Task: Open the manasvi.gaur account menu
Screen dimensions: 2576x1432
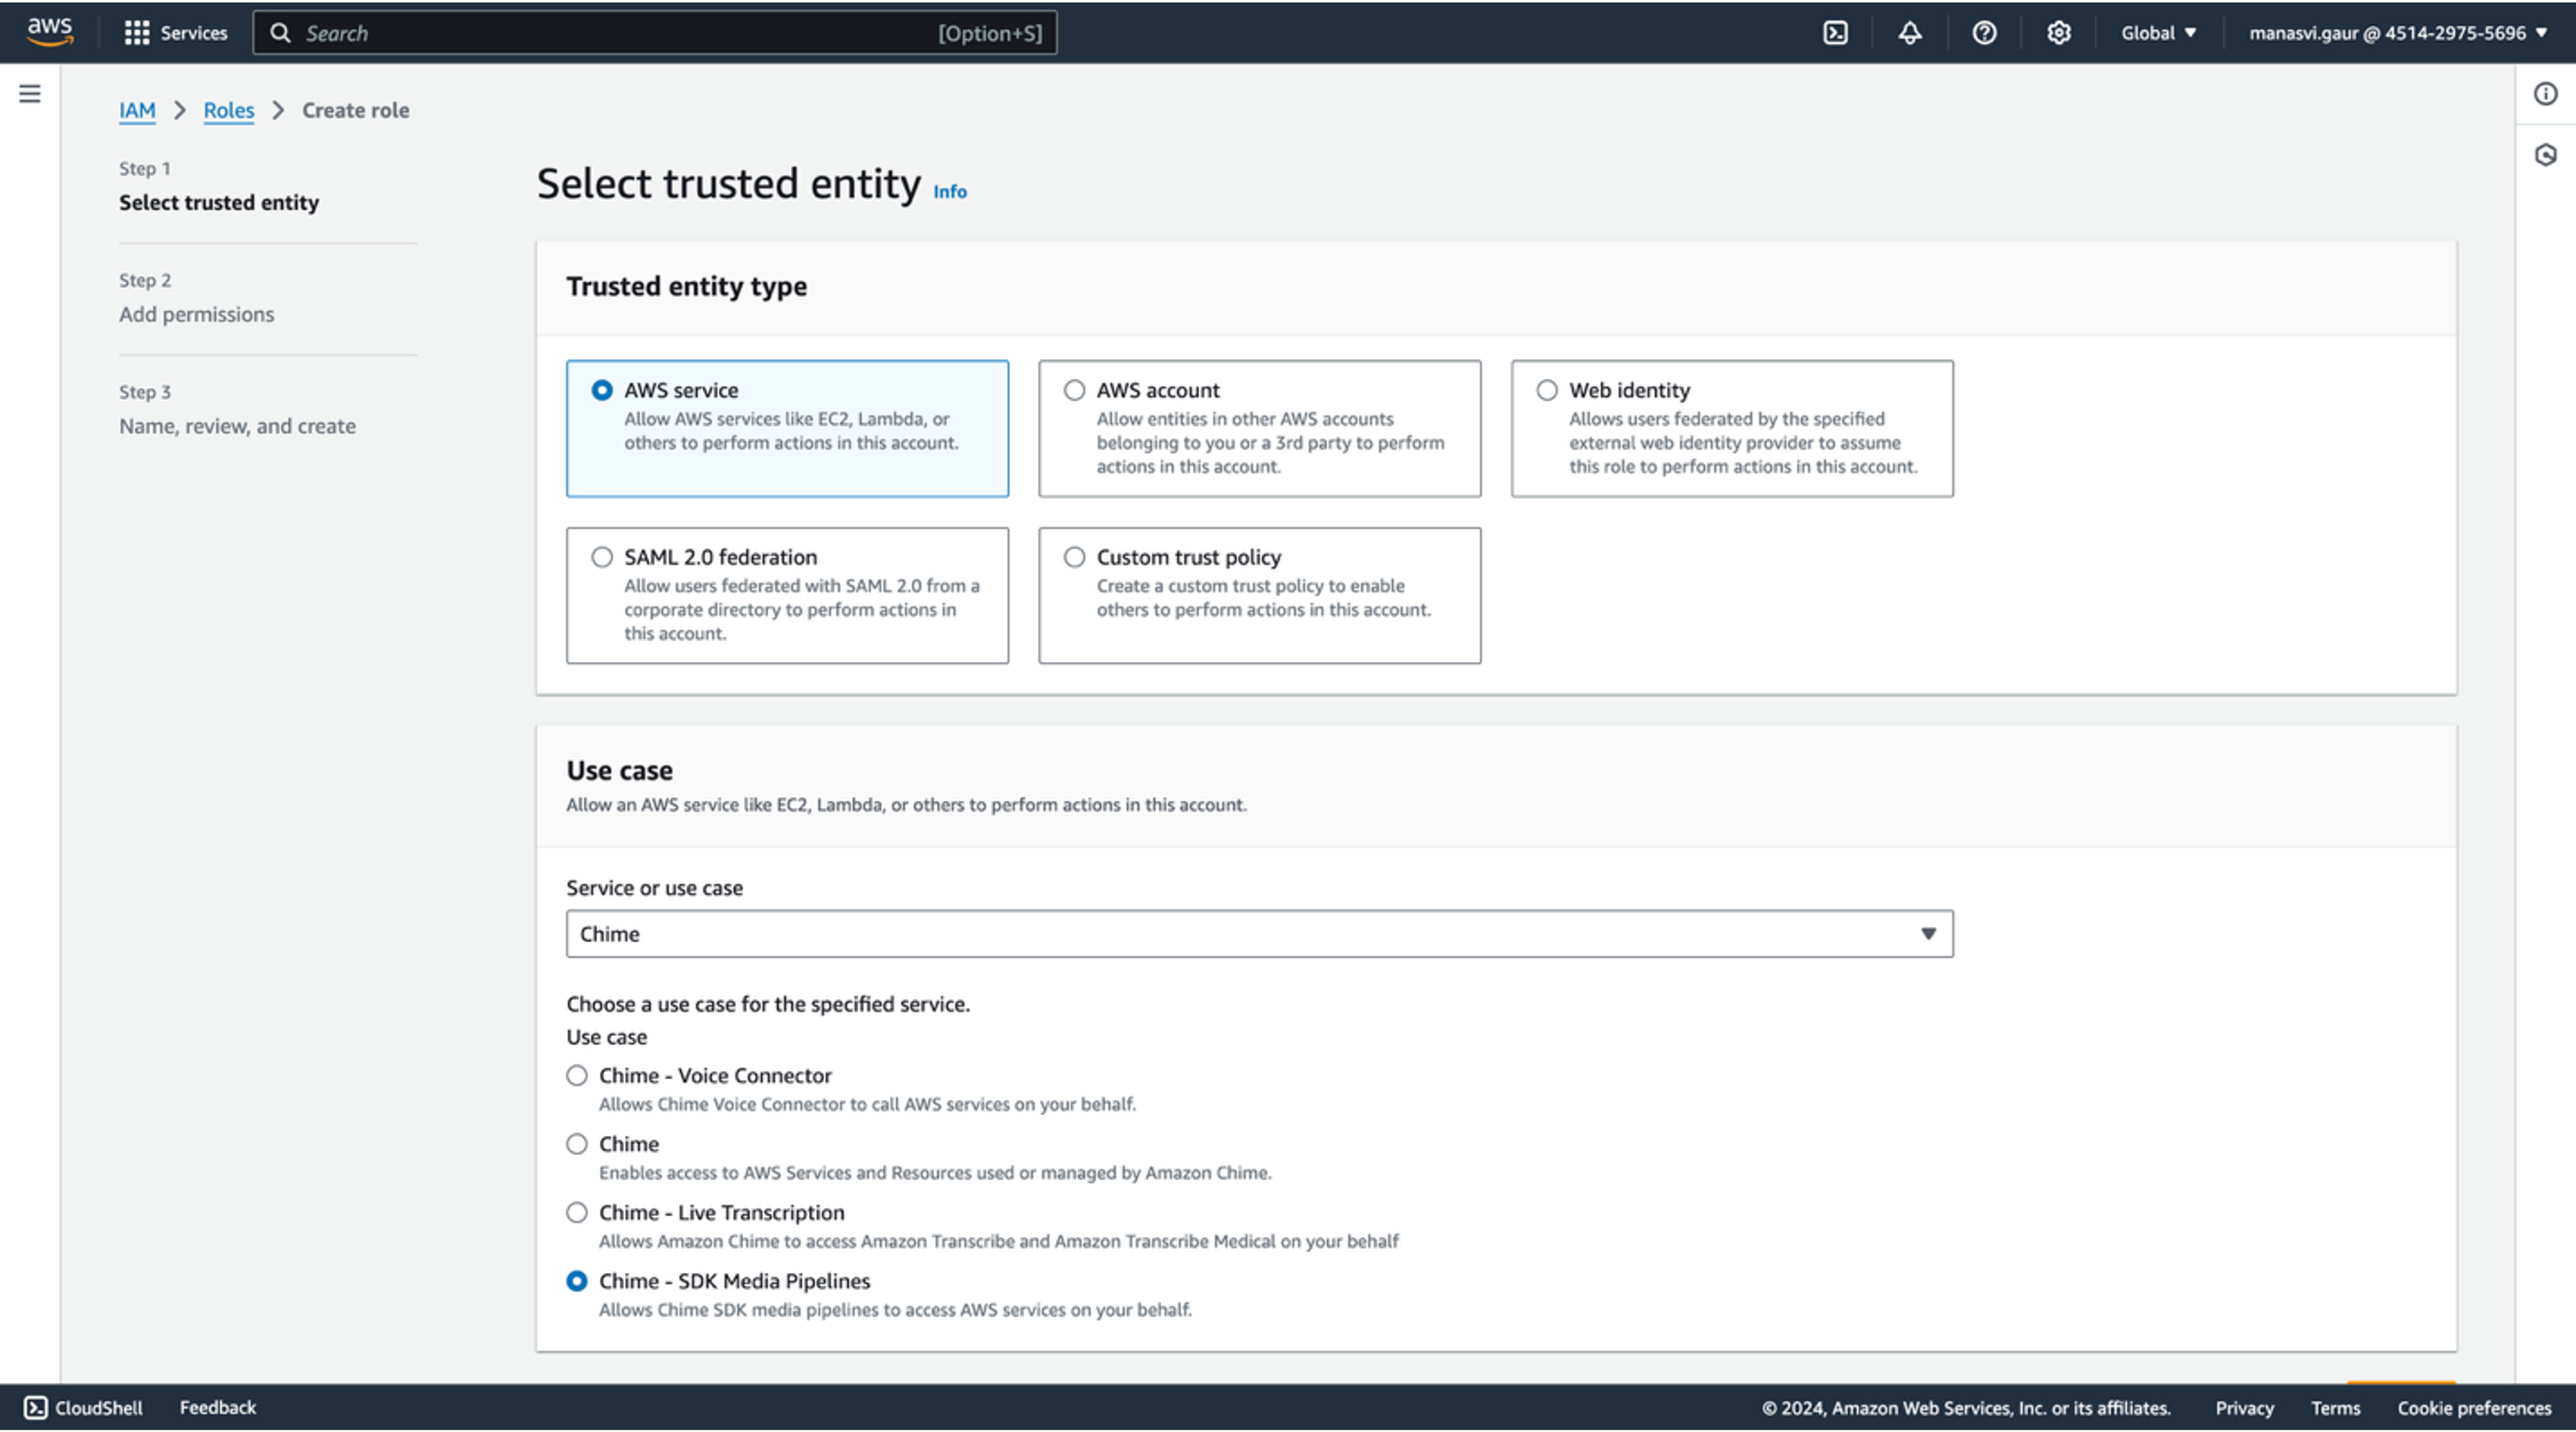Action: (x=2397, y=33)
